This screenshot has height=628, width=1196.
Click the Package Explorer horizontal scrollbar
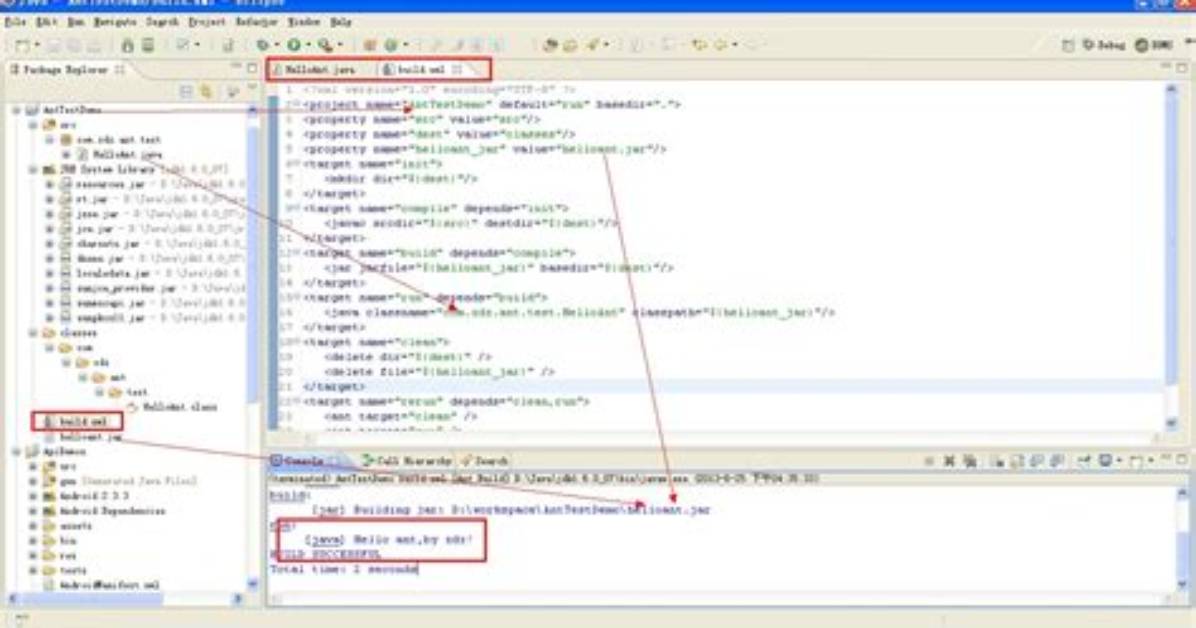pos(126,599)
